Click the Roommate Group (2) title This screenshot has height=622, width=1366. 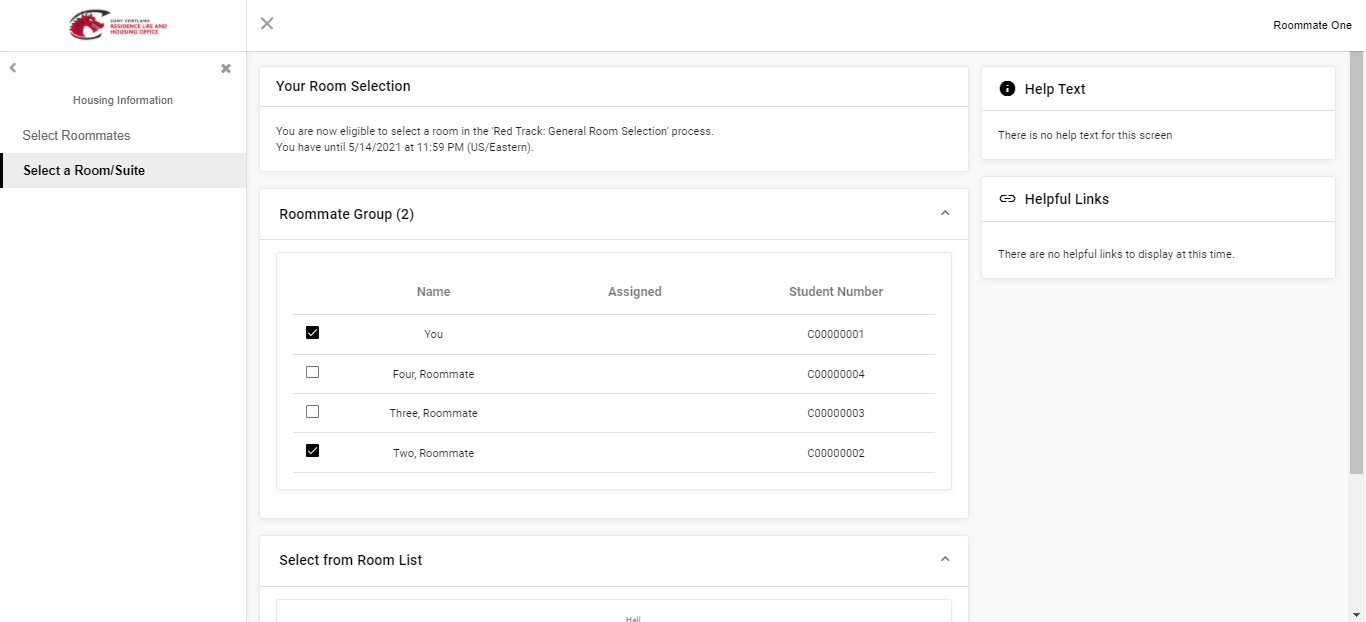pos(346,214)
